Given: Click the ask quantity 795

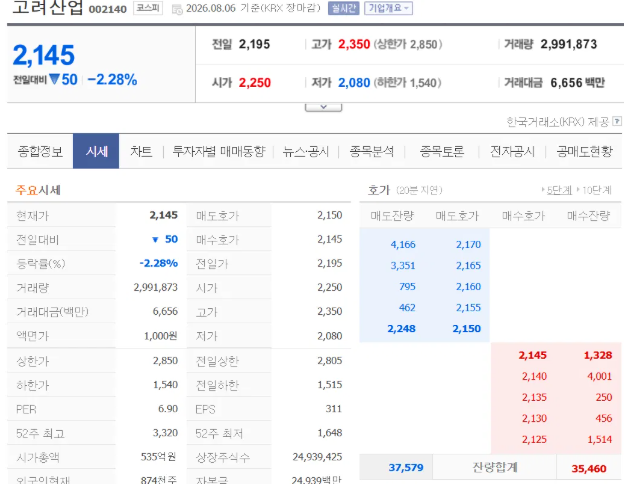Looking at the screenshot, I should click(x=407, y=287).
